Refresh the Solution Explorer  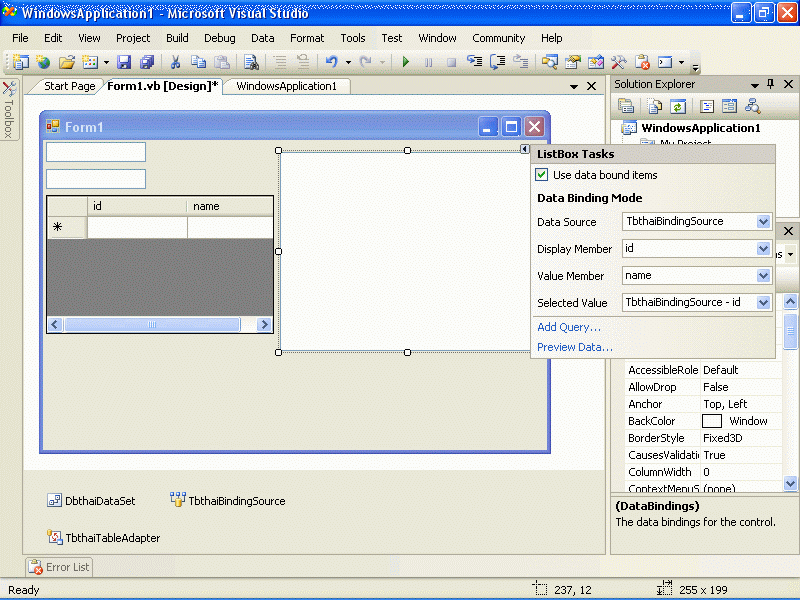point(678,106)
